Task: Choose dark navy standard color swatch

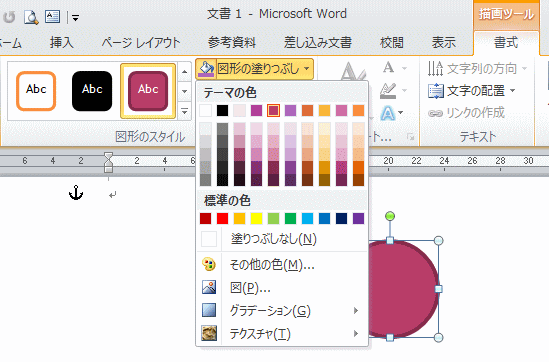Action: click(x=341, y=218)
